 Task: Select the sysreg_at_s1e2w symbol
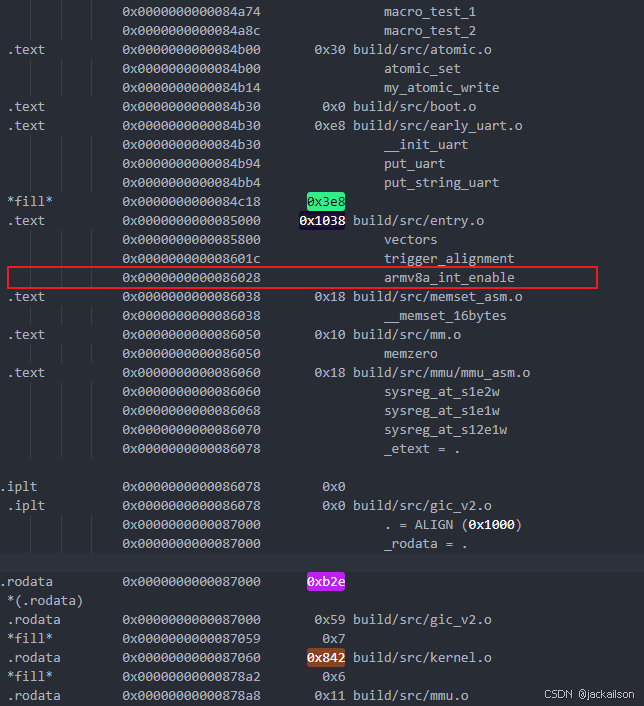coord(441,392)
